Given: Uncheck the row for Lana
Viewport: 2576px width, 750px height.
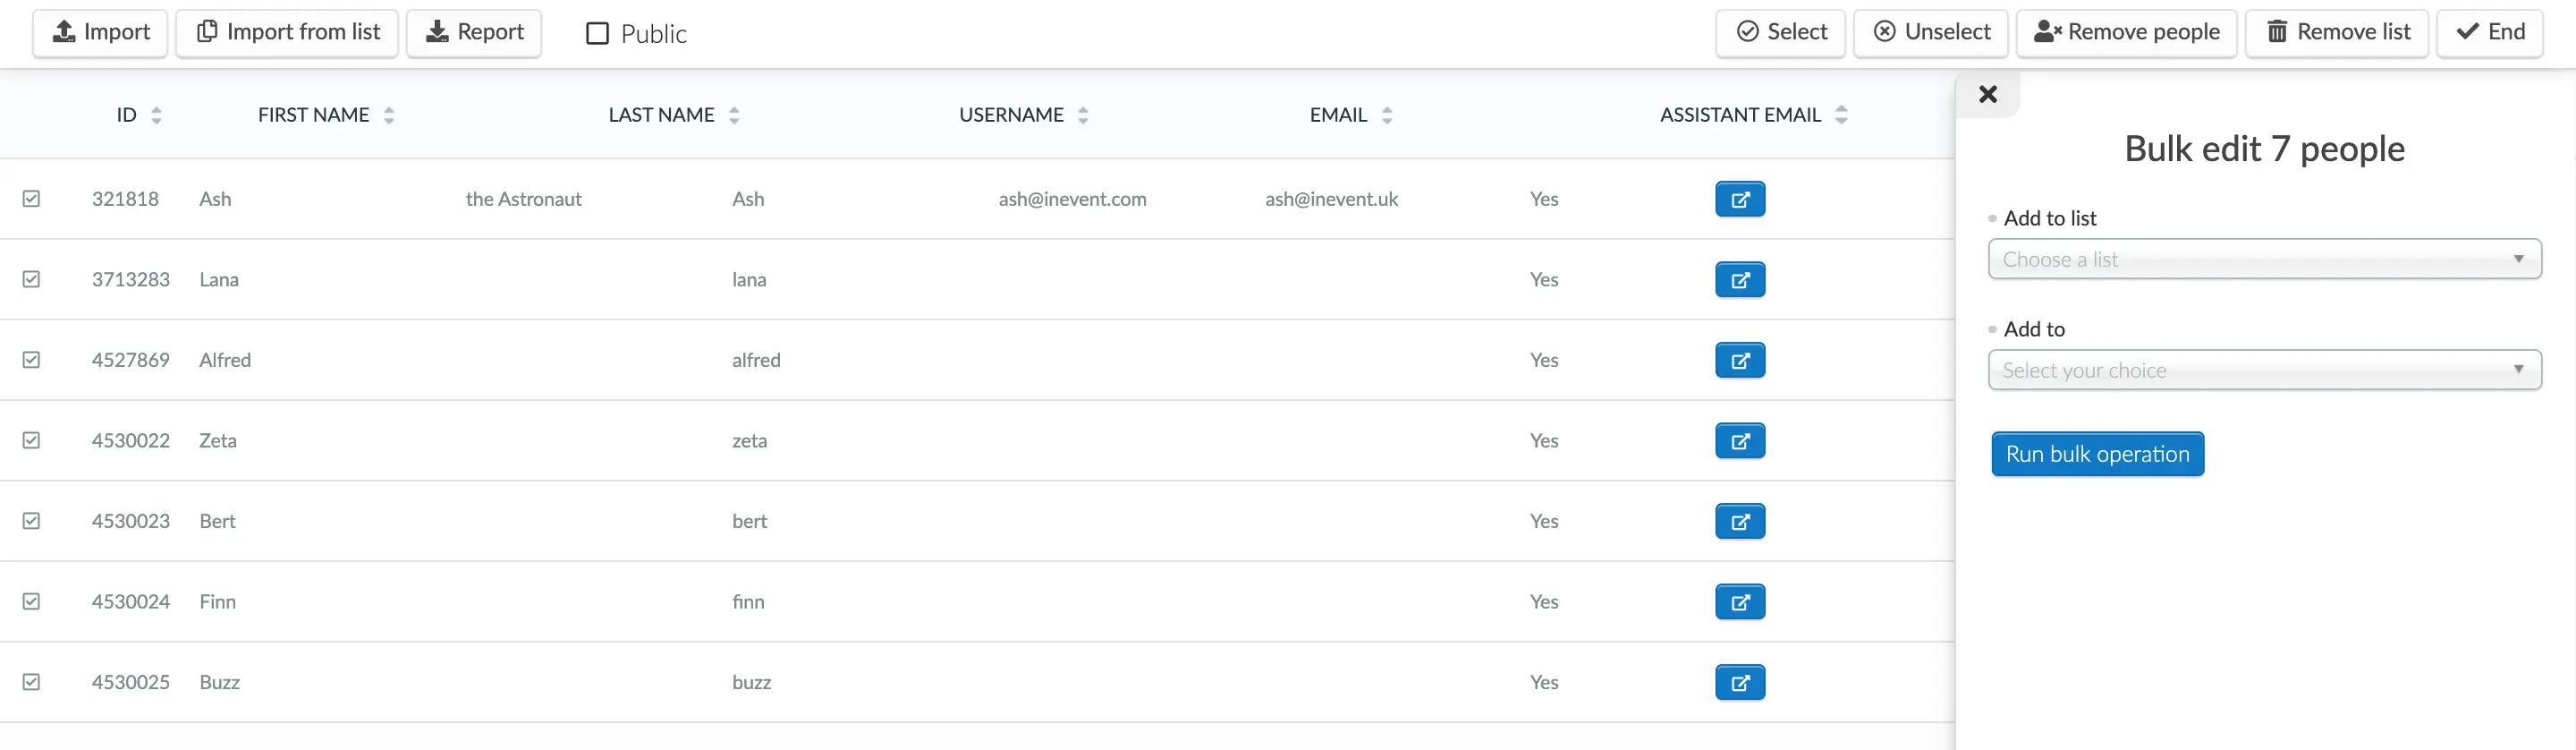Looking at the screenshot, I should point(31,279).
